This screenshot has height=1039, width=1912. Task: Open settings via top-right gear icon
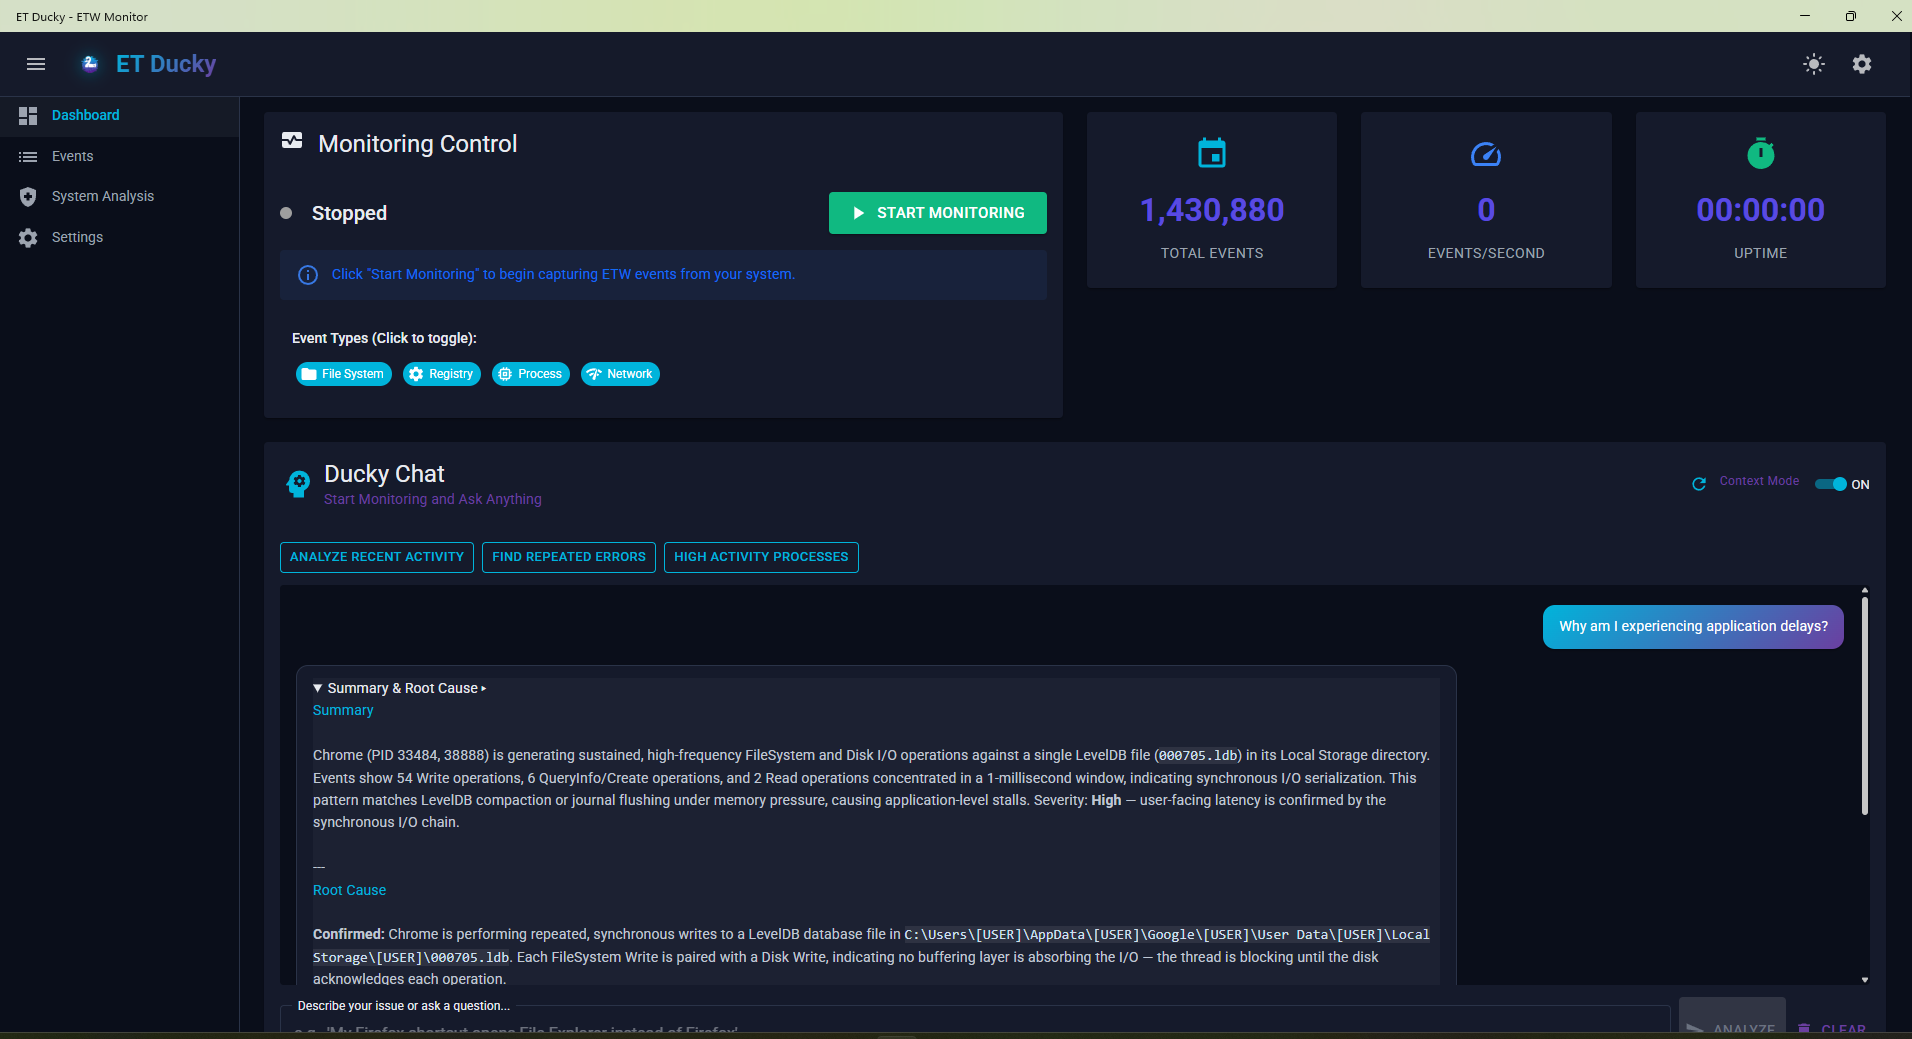tap(1861, 64)
